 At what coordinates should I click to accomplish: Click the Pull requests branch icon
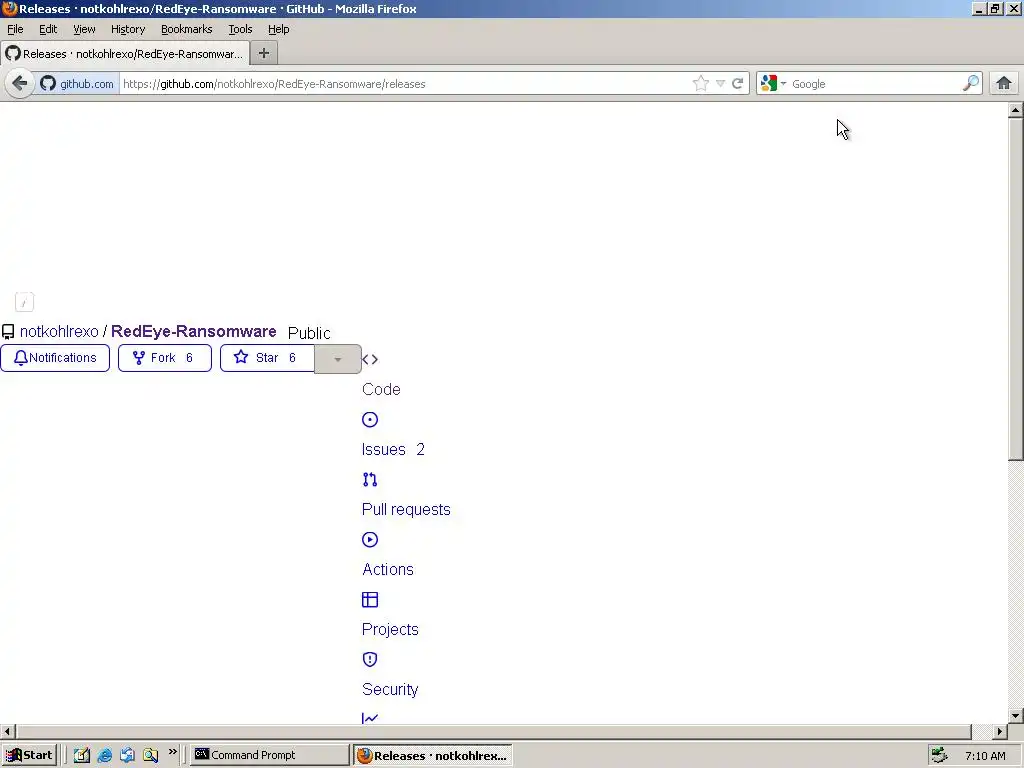pyautogui.click(x=370, y=479)
